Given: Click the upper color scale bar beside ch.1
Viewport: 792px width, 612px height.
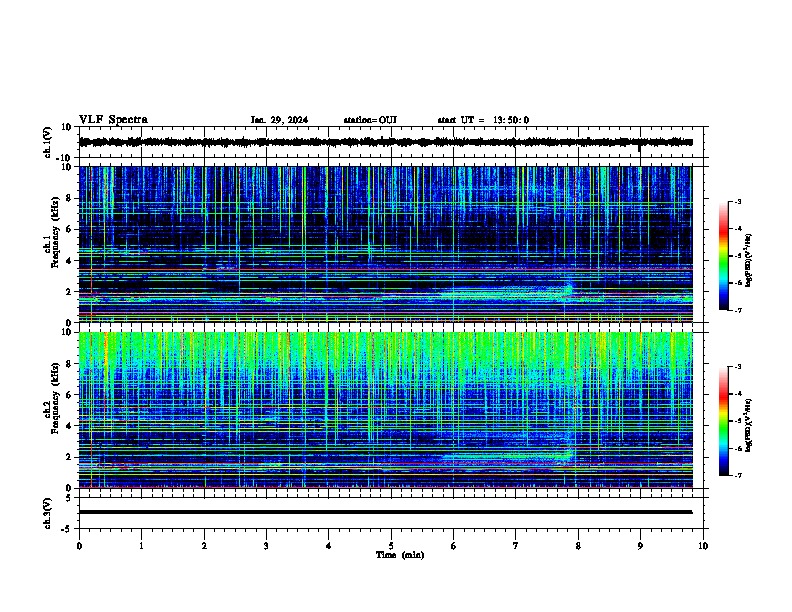Looking at the screenshot, I should pyautogui.click(x=724, y=256).
